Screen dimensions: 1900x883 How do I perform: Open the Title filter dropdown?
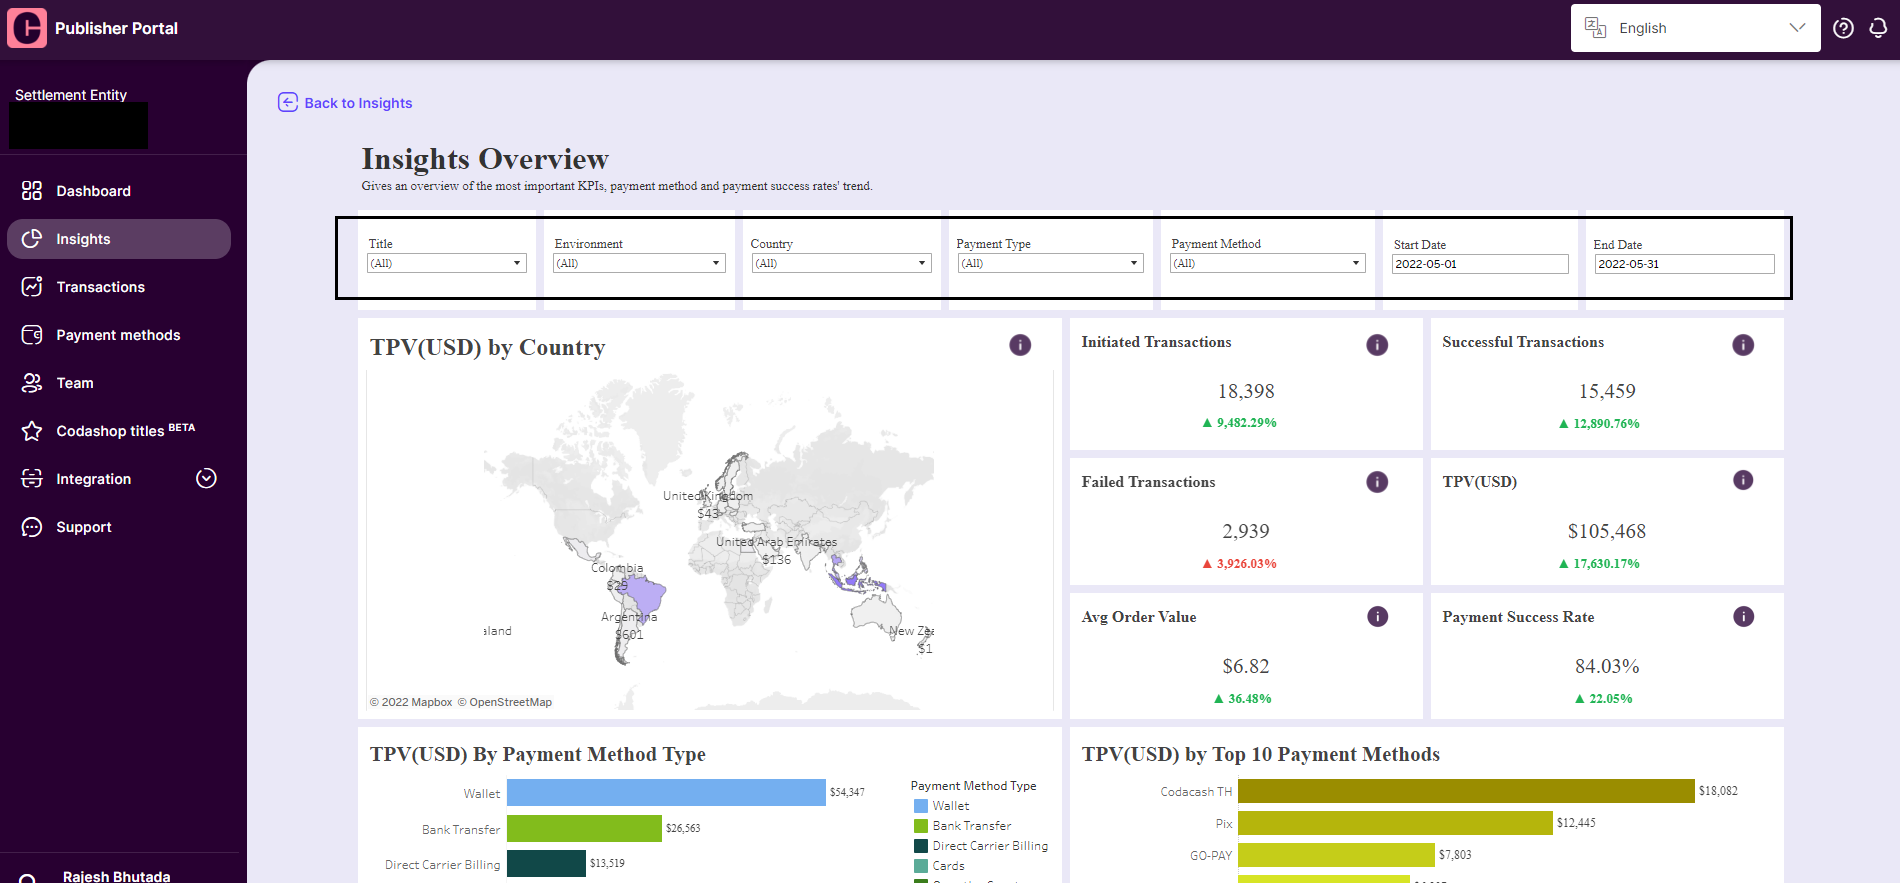[447, 263]
